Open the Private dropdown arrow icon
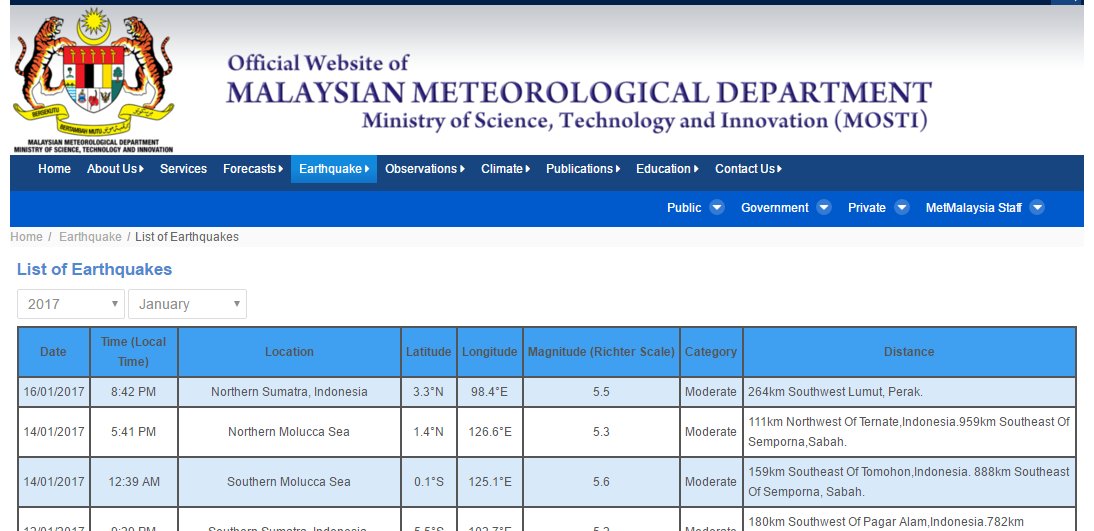Image resolution: width=1094 pixels, height=531 pixels. pos(901,207)
